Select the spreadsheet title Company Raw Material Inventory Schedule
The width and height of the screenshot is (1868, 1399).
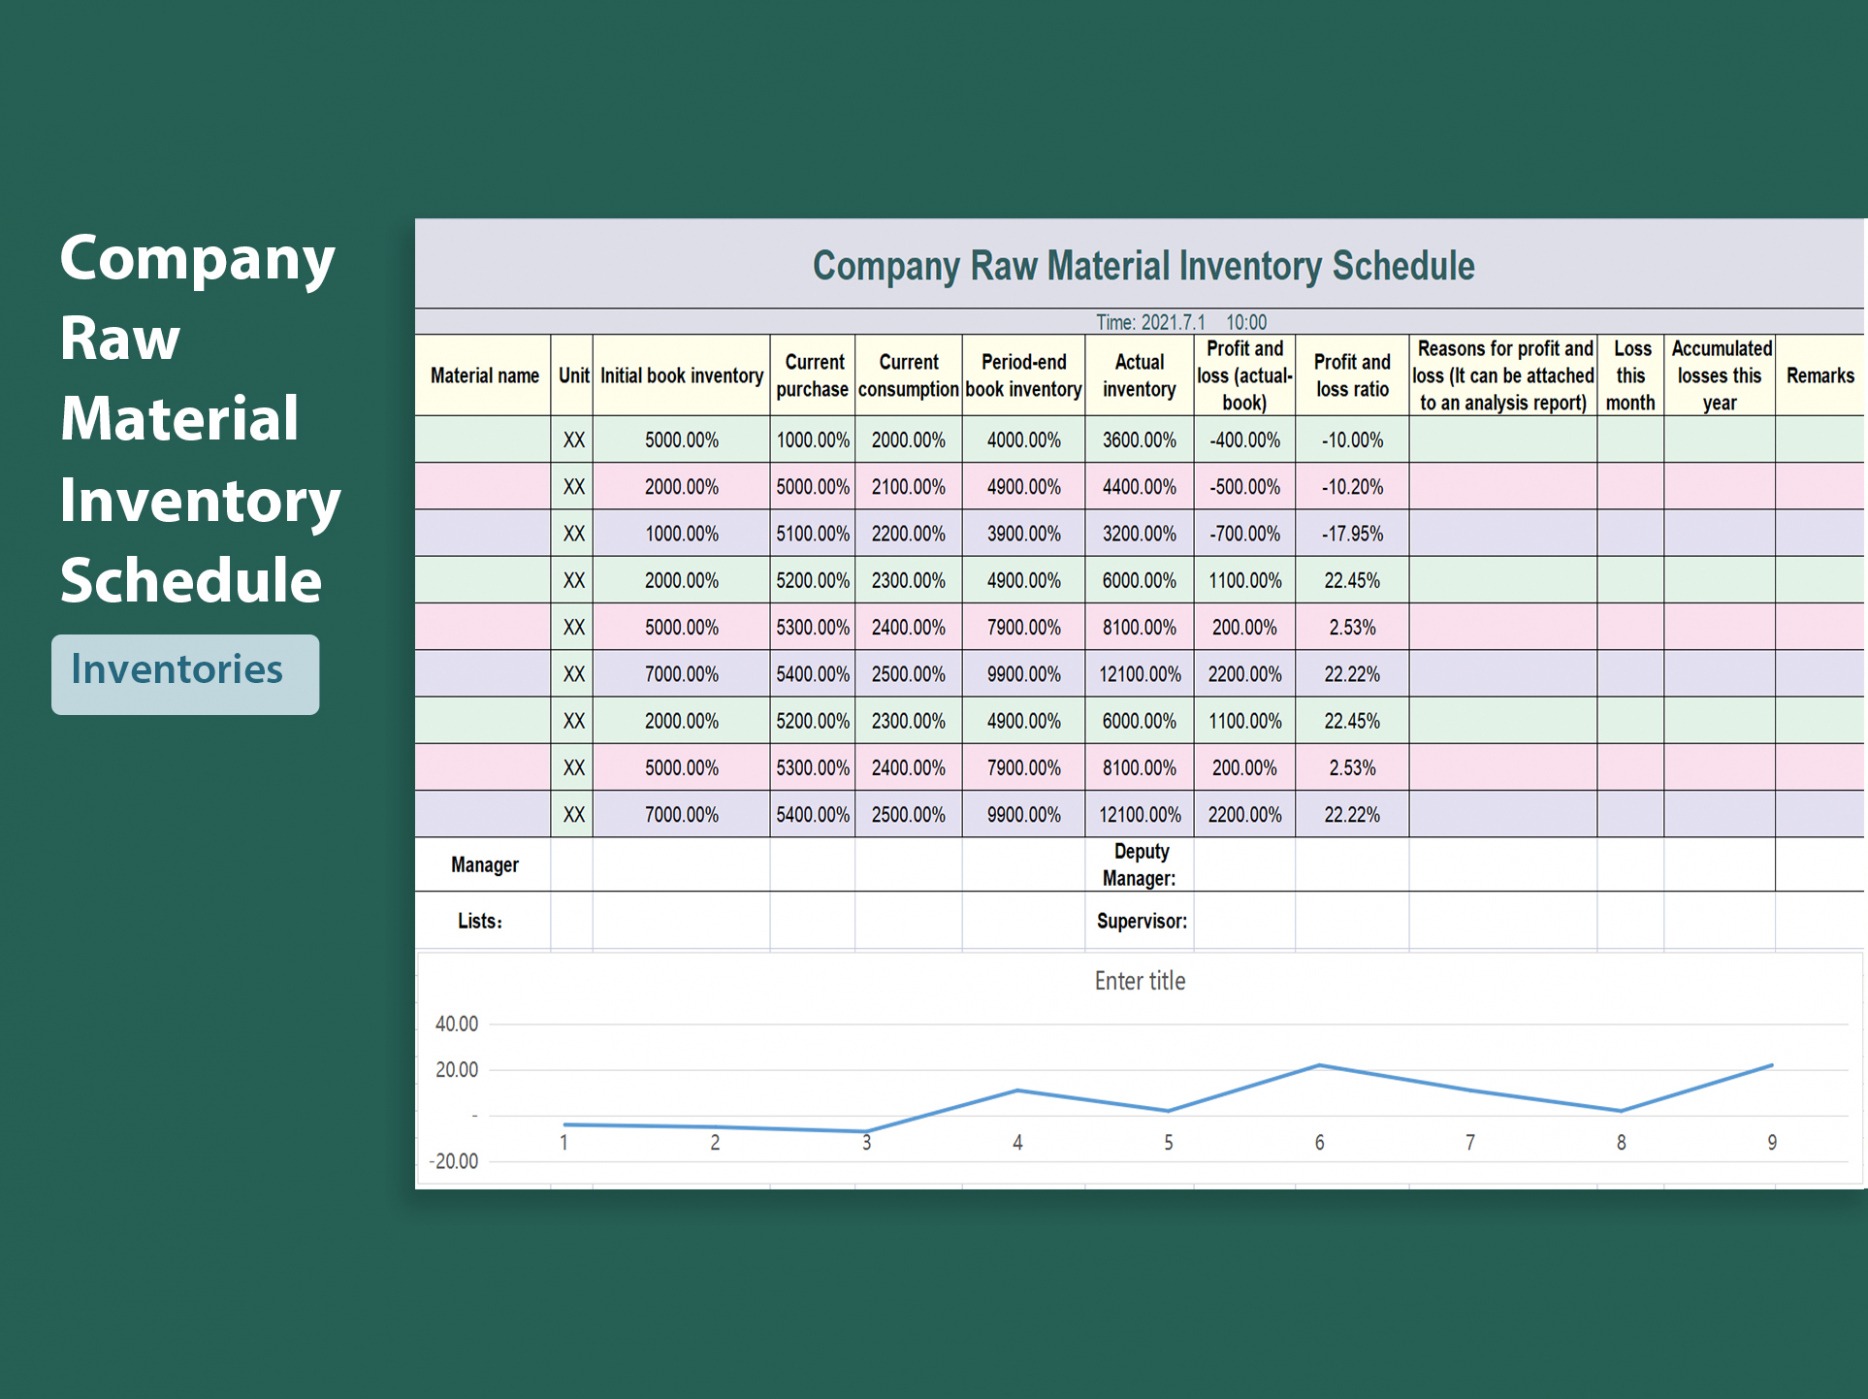pyautogui.click(x=1142, y=266)
